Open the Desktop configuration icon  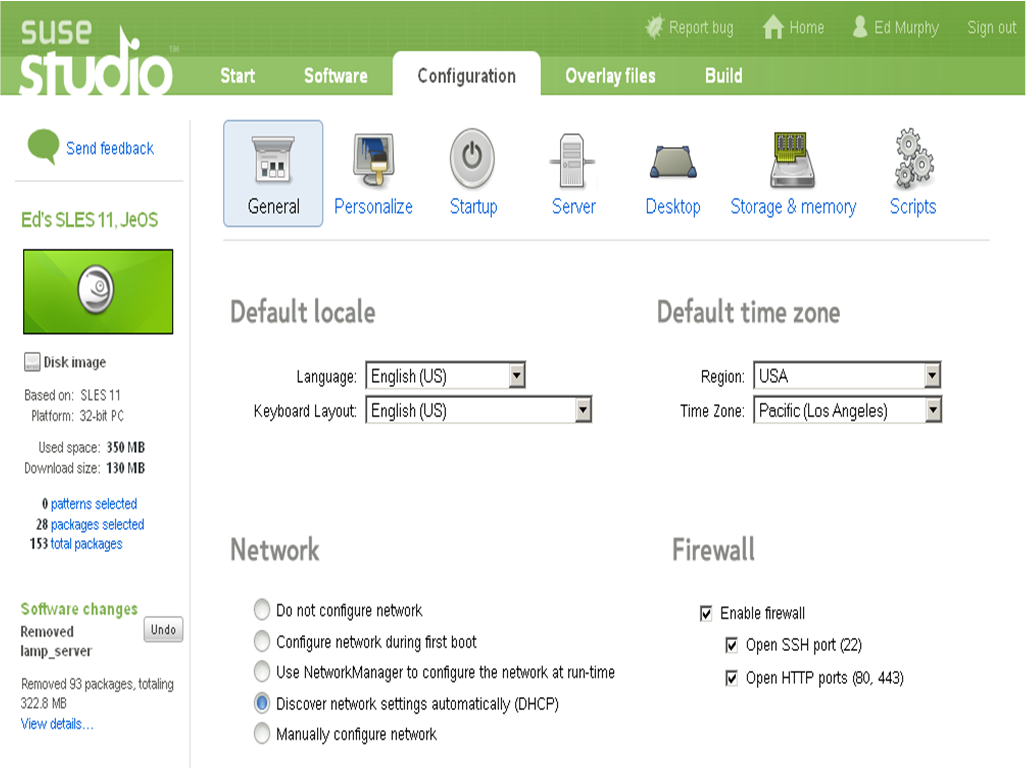coord(673,162)
